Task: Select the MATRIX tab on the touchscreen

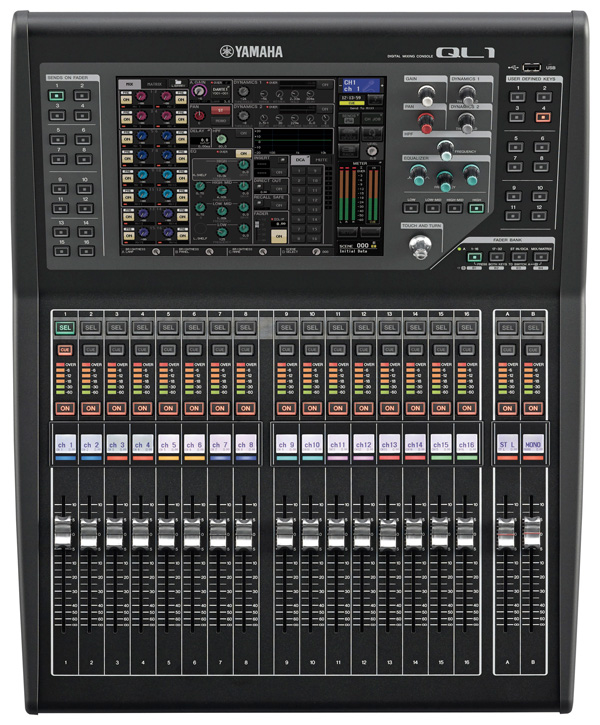Action: (154, 84)
